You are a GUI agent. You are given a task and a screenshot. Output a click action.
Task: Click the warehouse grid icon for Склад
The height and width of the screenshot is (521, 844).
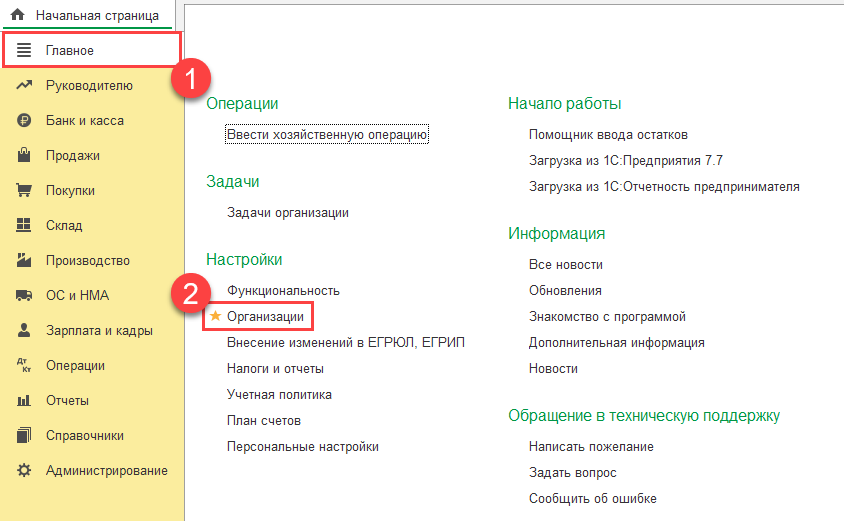(x=24, y=226)
